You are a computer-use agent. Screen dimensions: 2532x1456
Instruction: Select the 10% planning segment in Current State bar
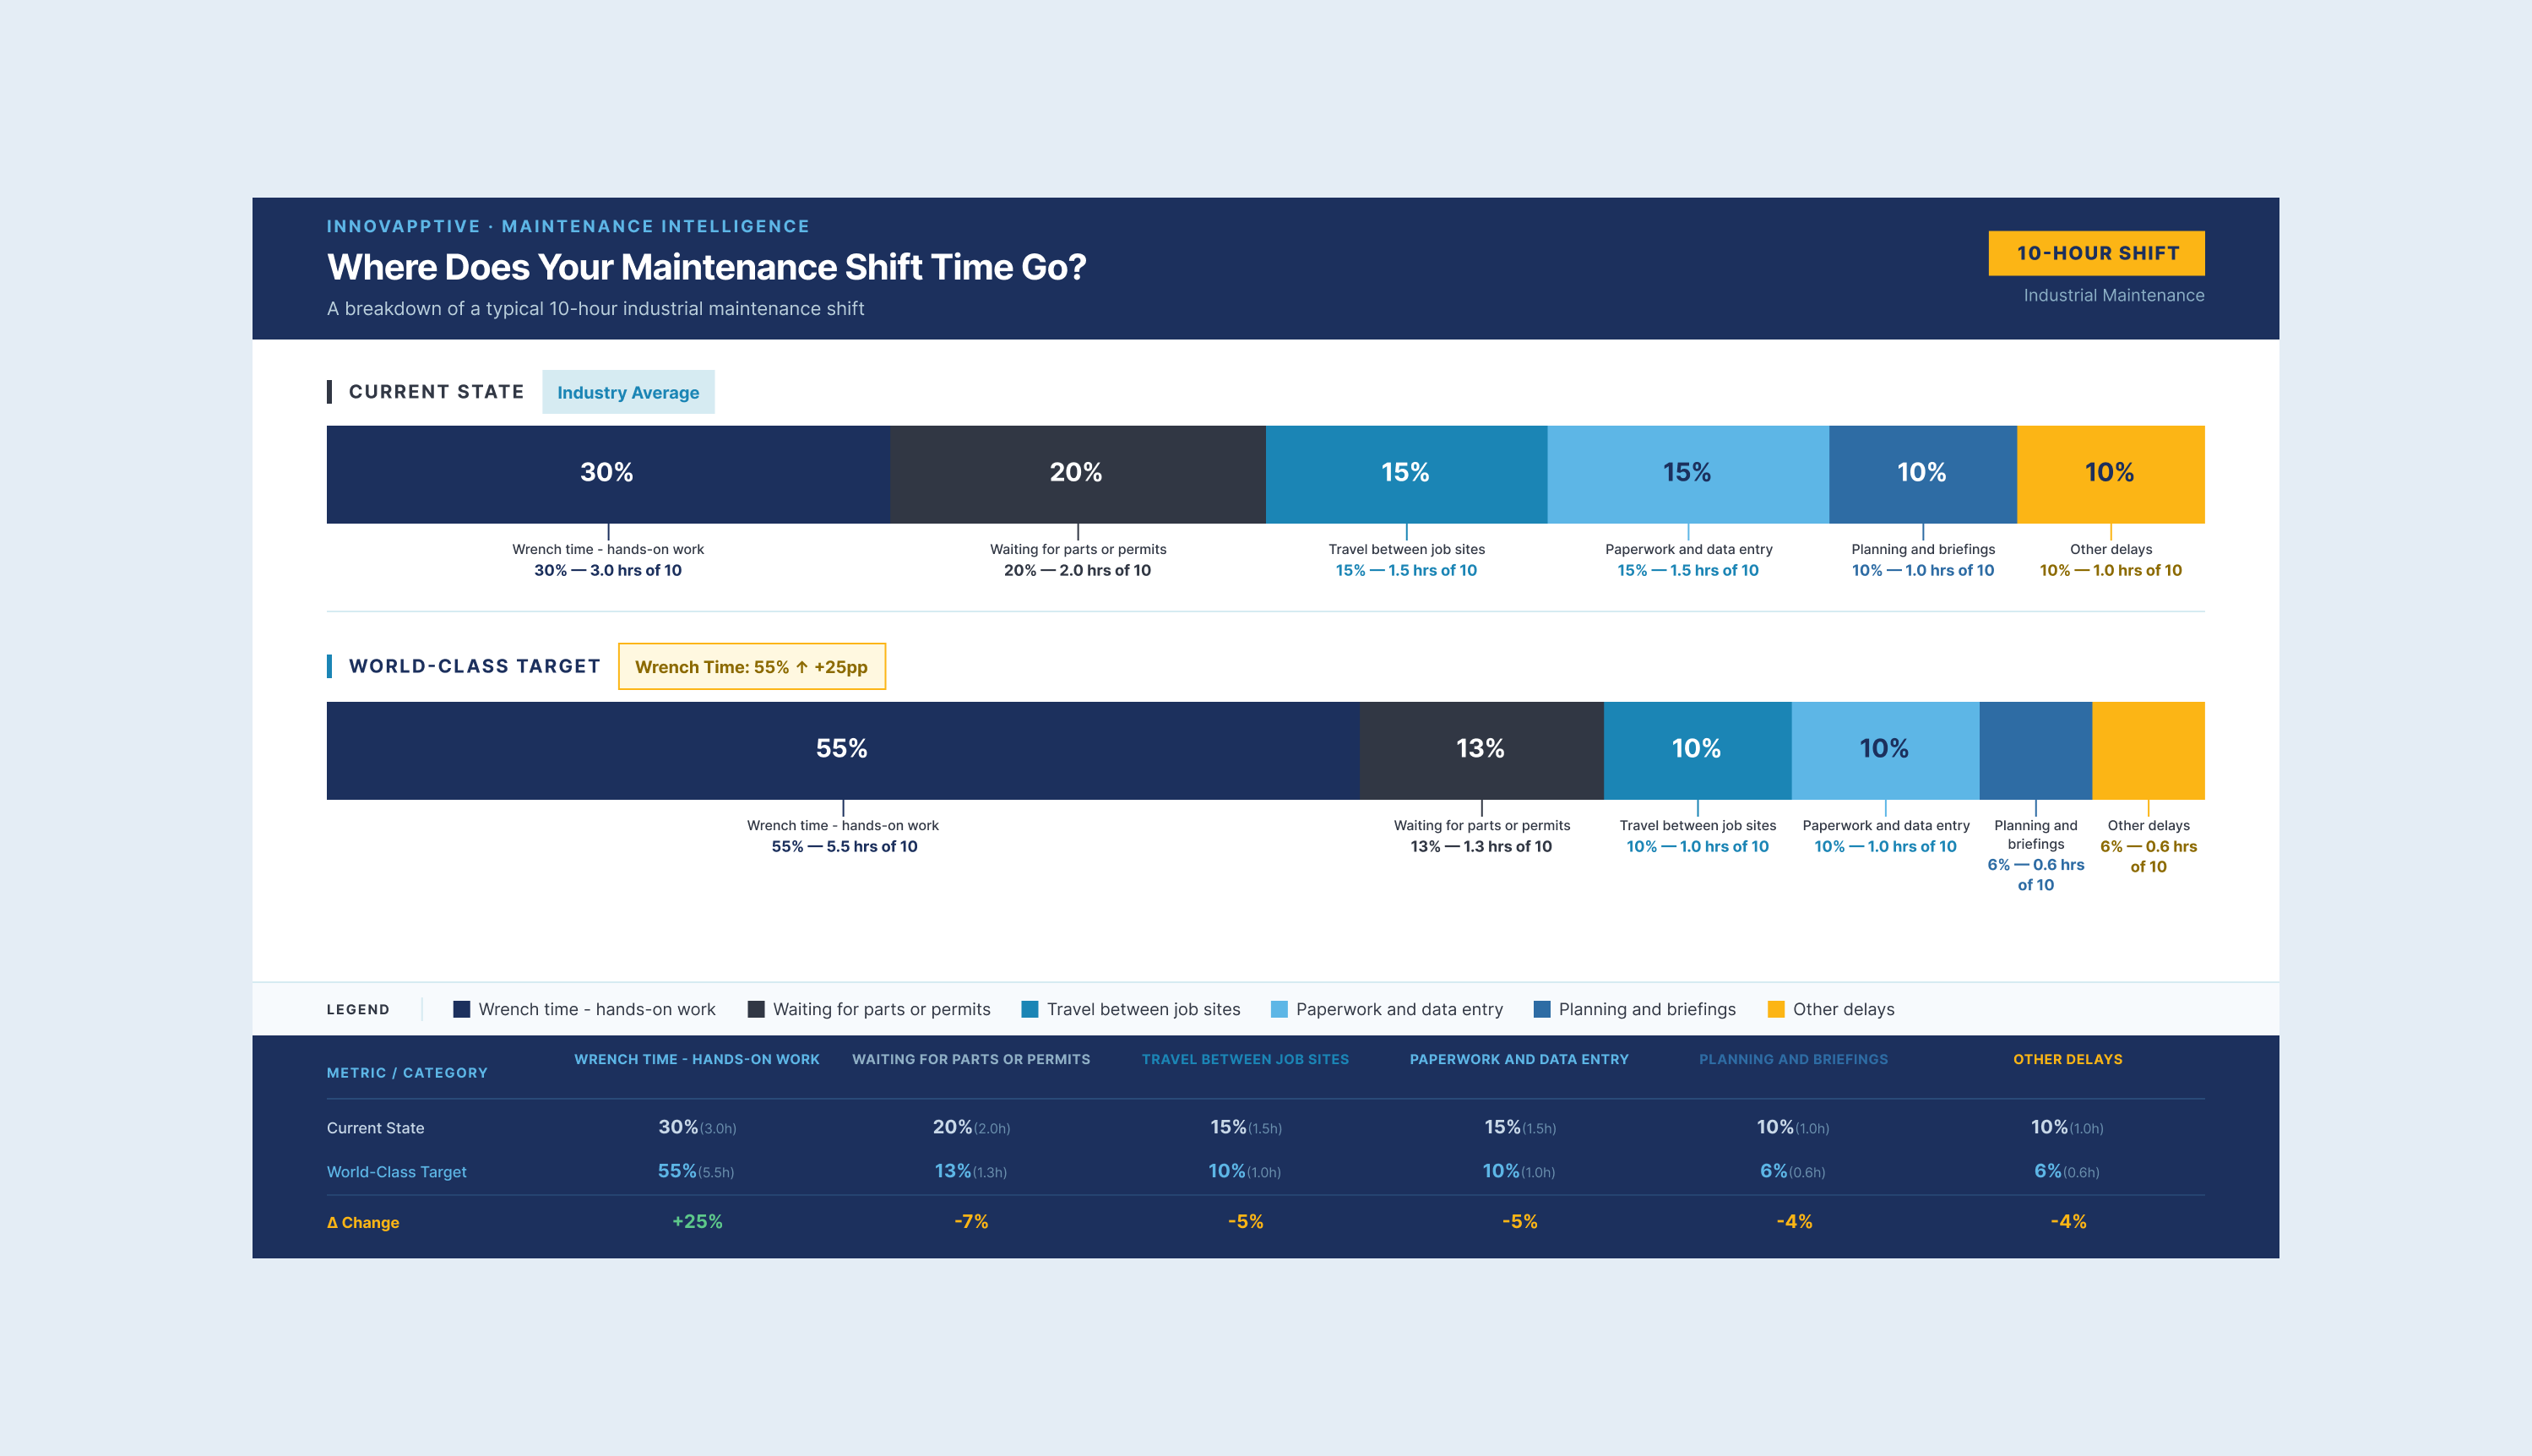(1923, 474)
